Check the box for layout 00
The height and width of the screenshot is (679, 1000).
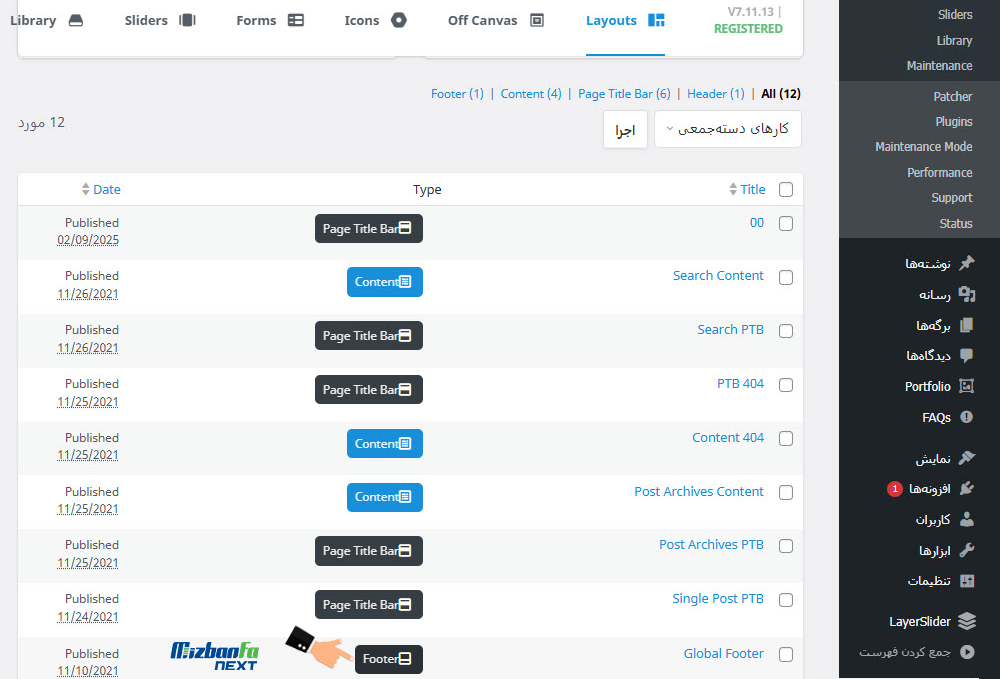pos(786,223)
